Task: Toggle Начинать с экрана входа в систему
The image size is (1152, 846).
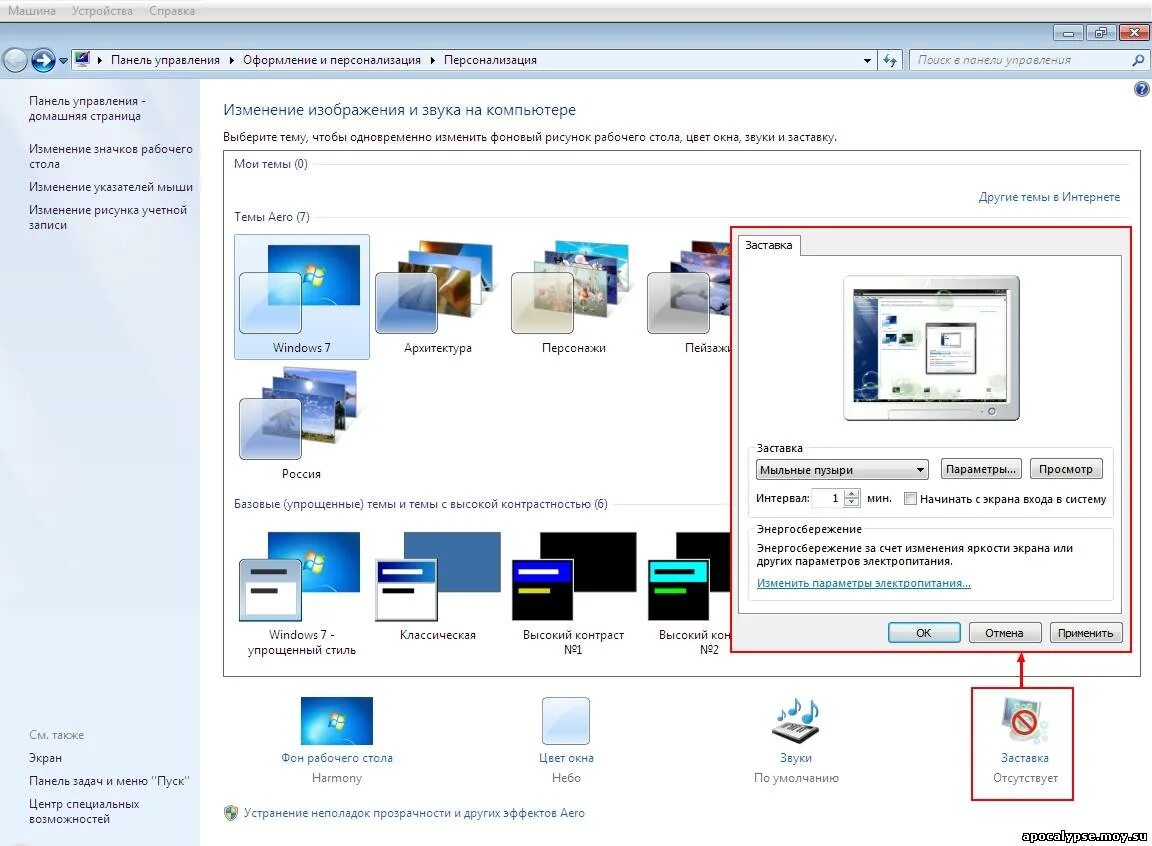Action: pyautogui.click(x=910, y=499)
